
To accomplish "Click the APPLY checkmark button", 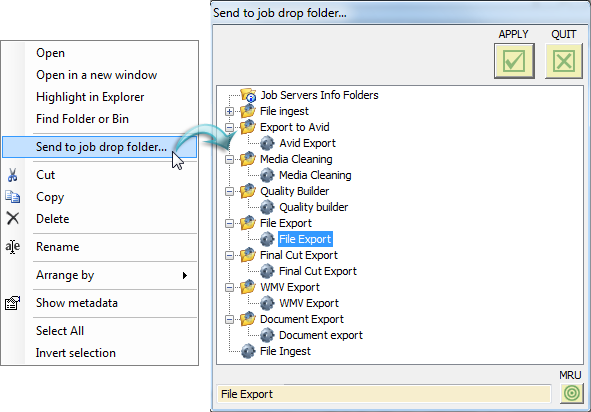I will click(x=514, y=61).
